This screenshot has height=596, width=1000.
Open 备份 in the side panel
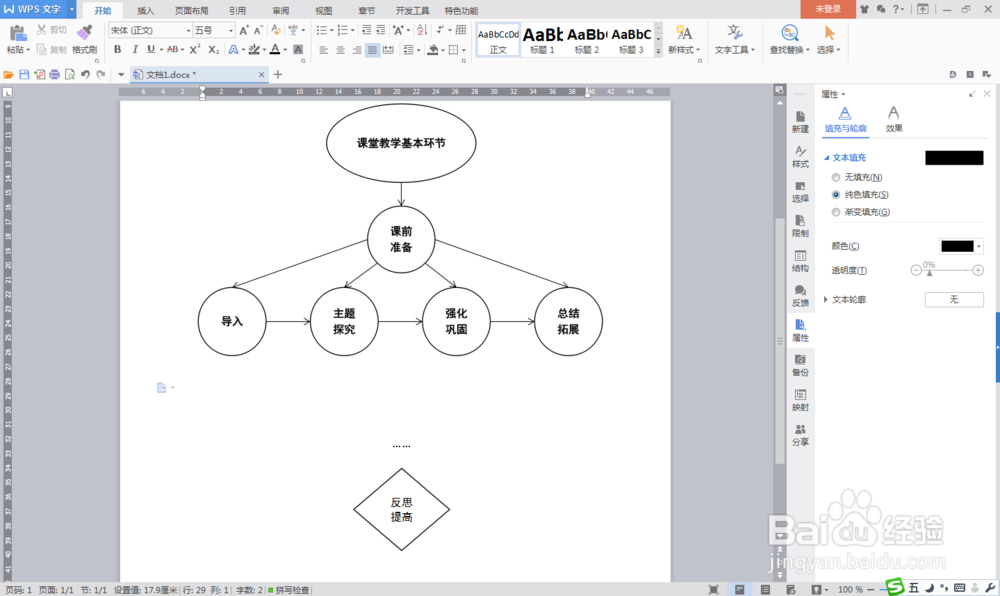pos(800,365)
